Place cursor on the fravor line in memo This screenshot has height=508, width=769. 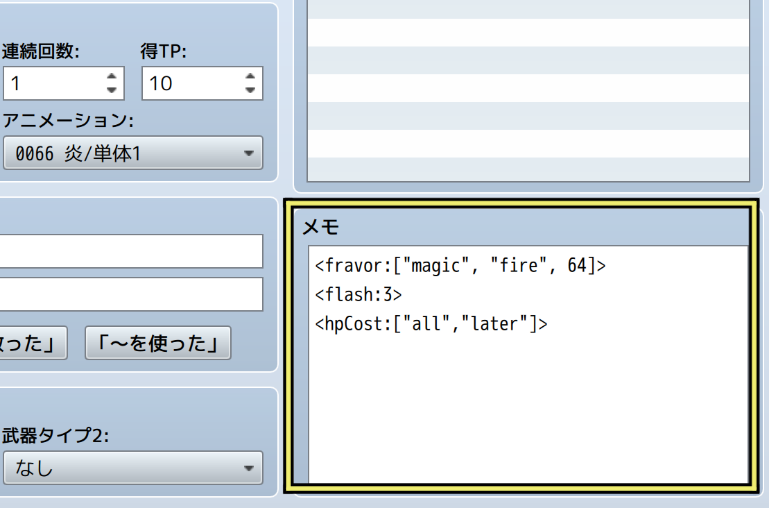460,266
